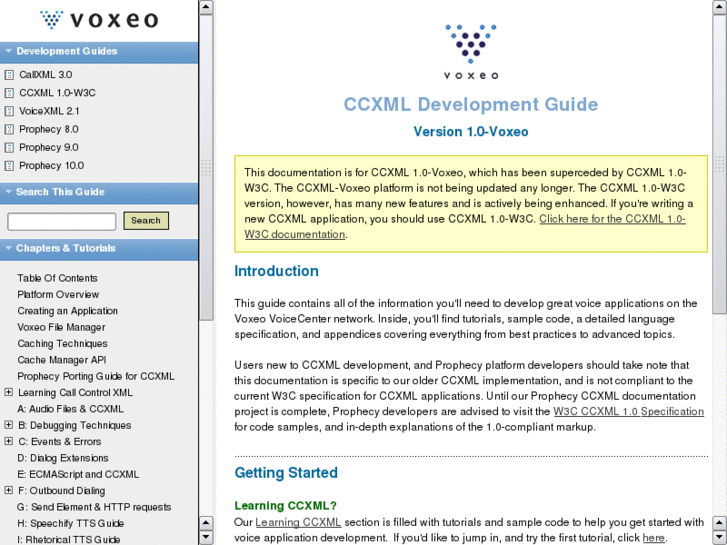This screenshot has height=545, width=727.
Task: Open the CCXML 1.0-W3C guide
Action: click(x=57, y=93)
